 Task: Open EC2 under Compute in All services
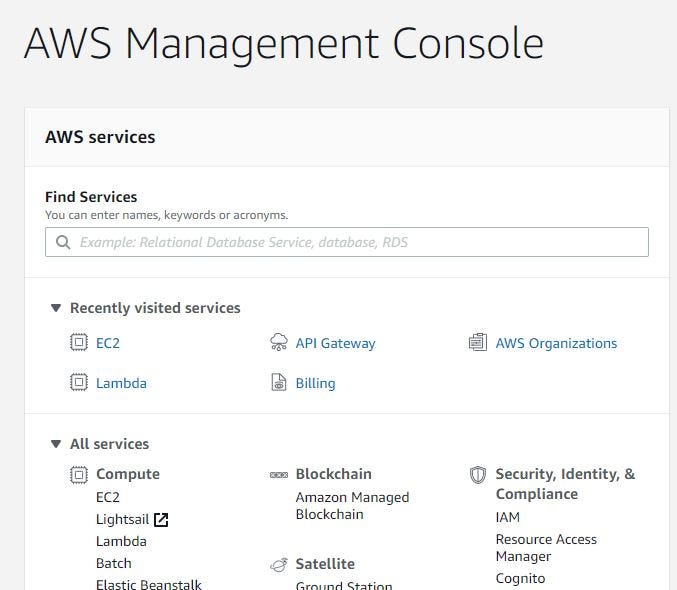click(108, 497)
